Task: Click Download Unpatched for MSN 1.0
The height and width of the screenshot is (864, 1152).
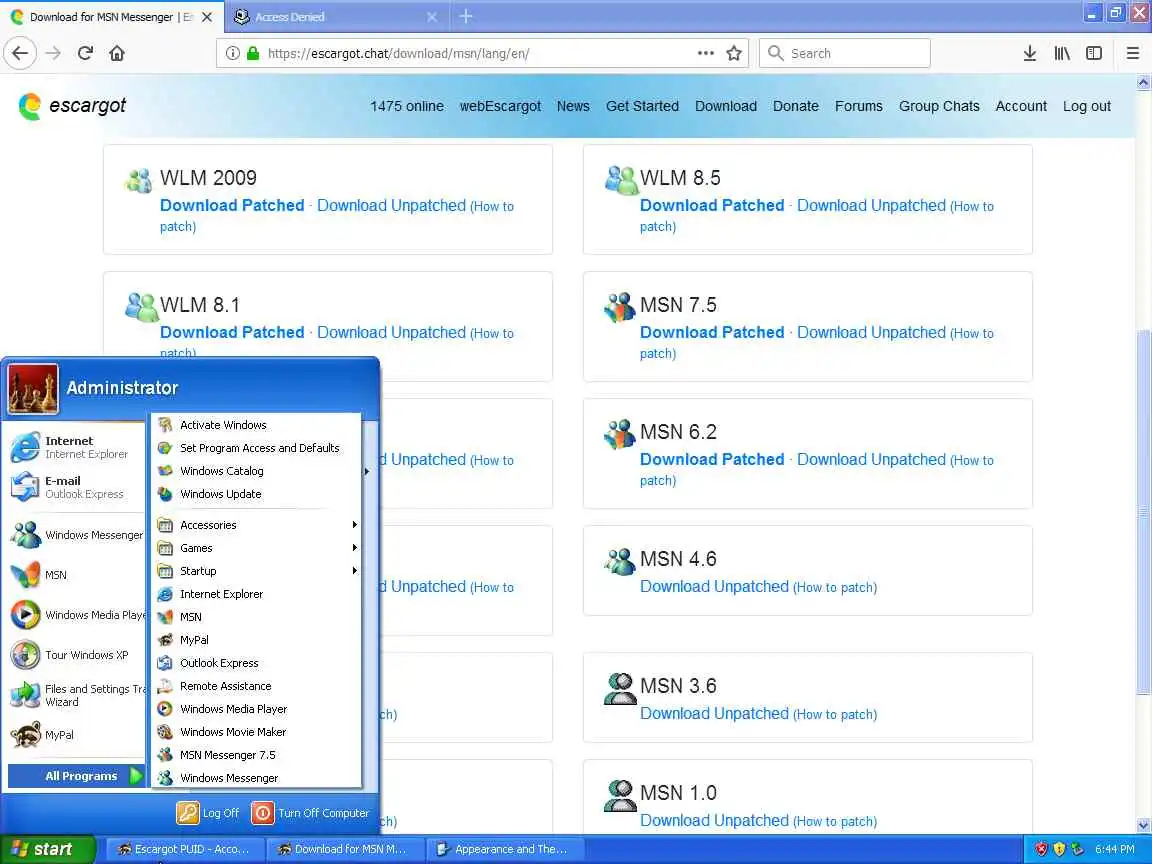Action: coord(714,820)
